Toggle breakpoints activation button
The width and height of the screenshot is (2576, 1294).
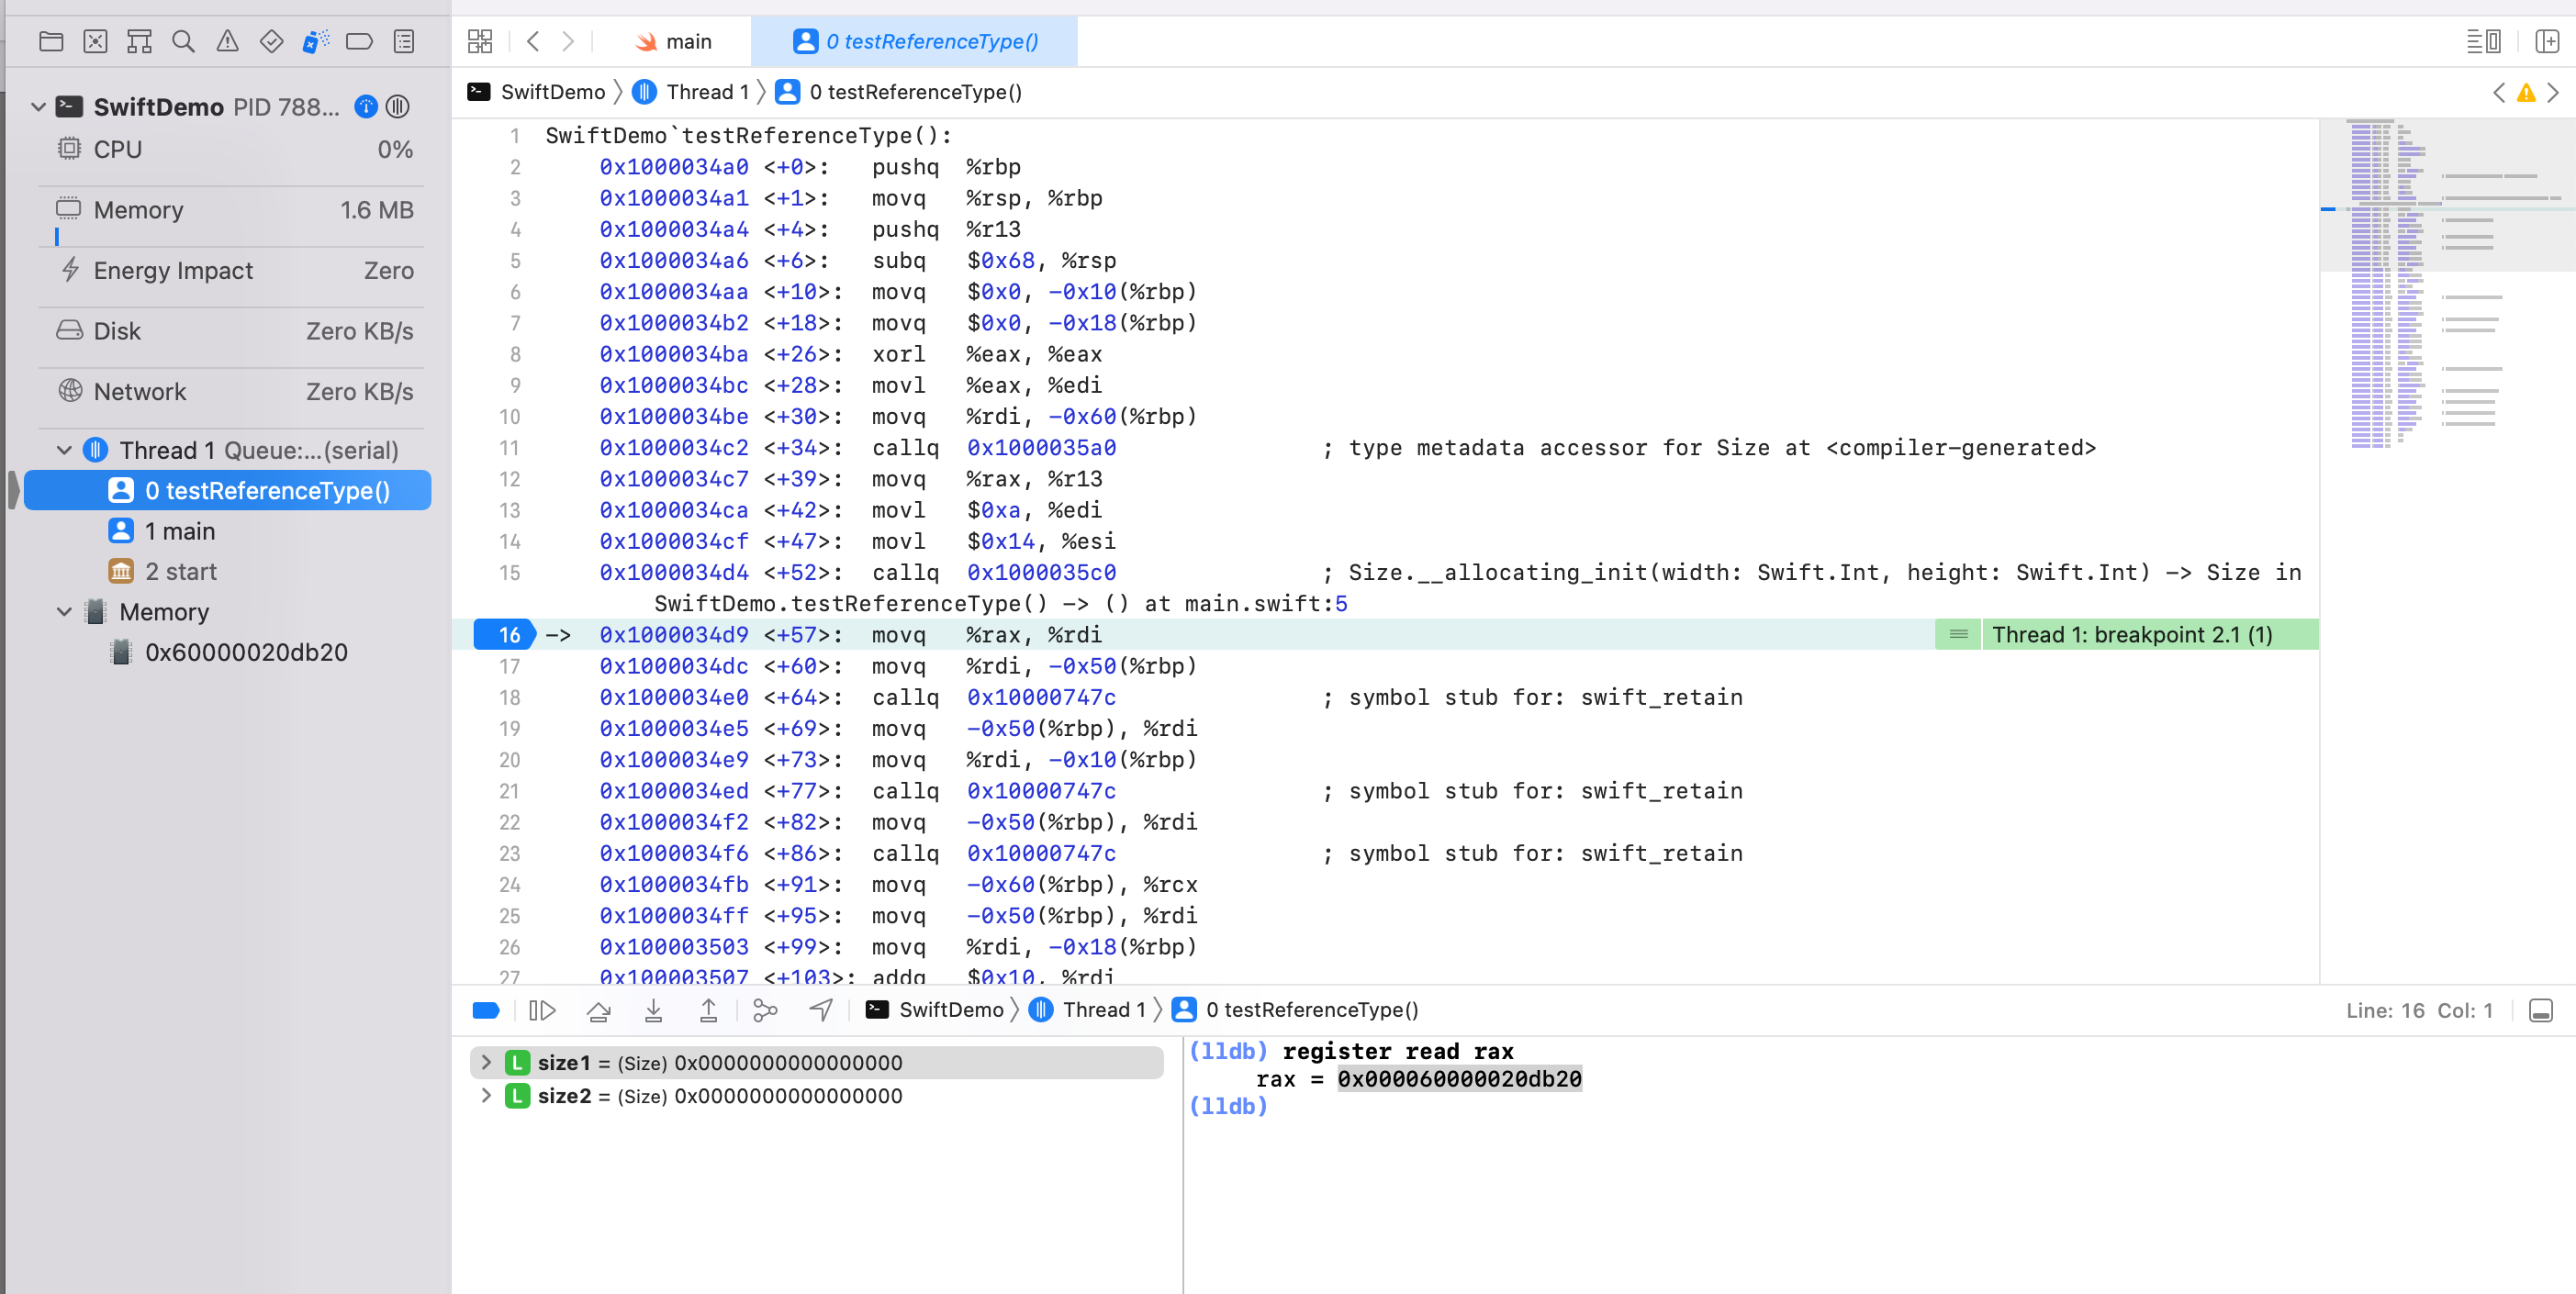point(486,1011)
